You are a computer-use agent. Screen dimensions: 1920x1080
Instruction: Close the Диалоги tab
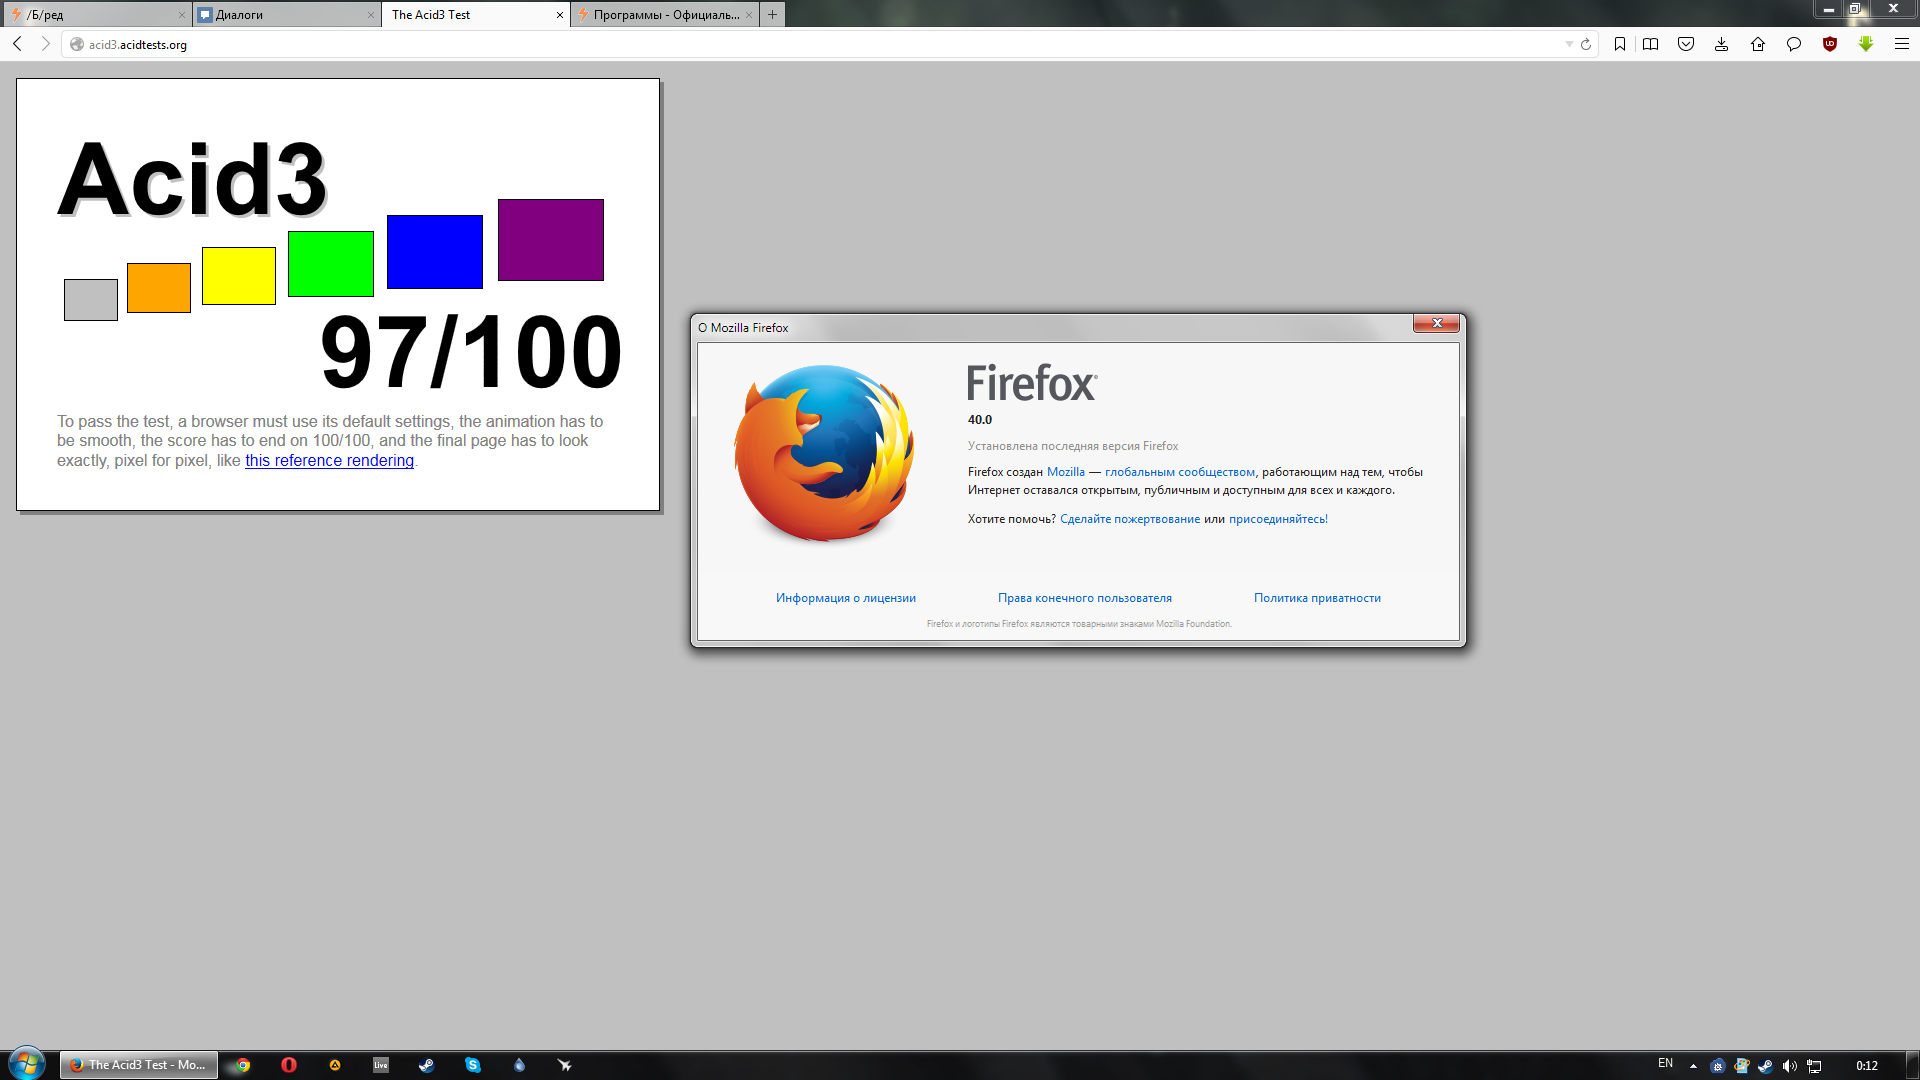click(371, 15)
